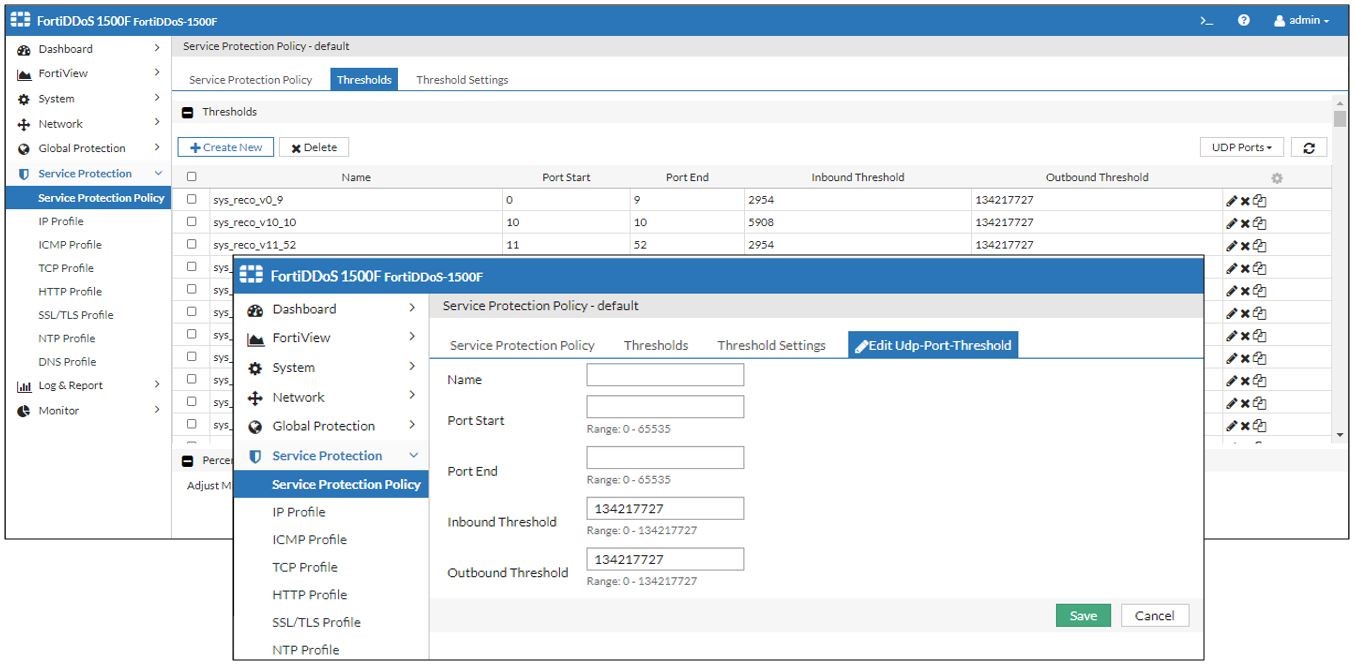The height and width of the screenshot is (665, 1355).
Task: Open Threshold Settings tab in front window
Action: (x=771, y=345)
